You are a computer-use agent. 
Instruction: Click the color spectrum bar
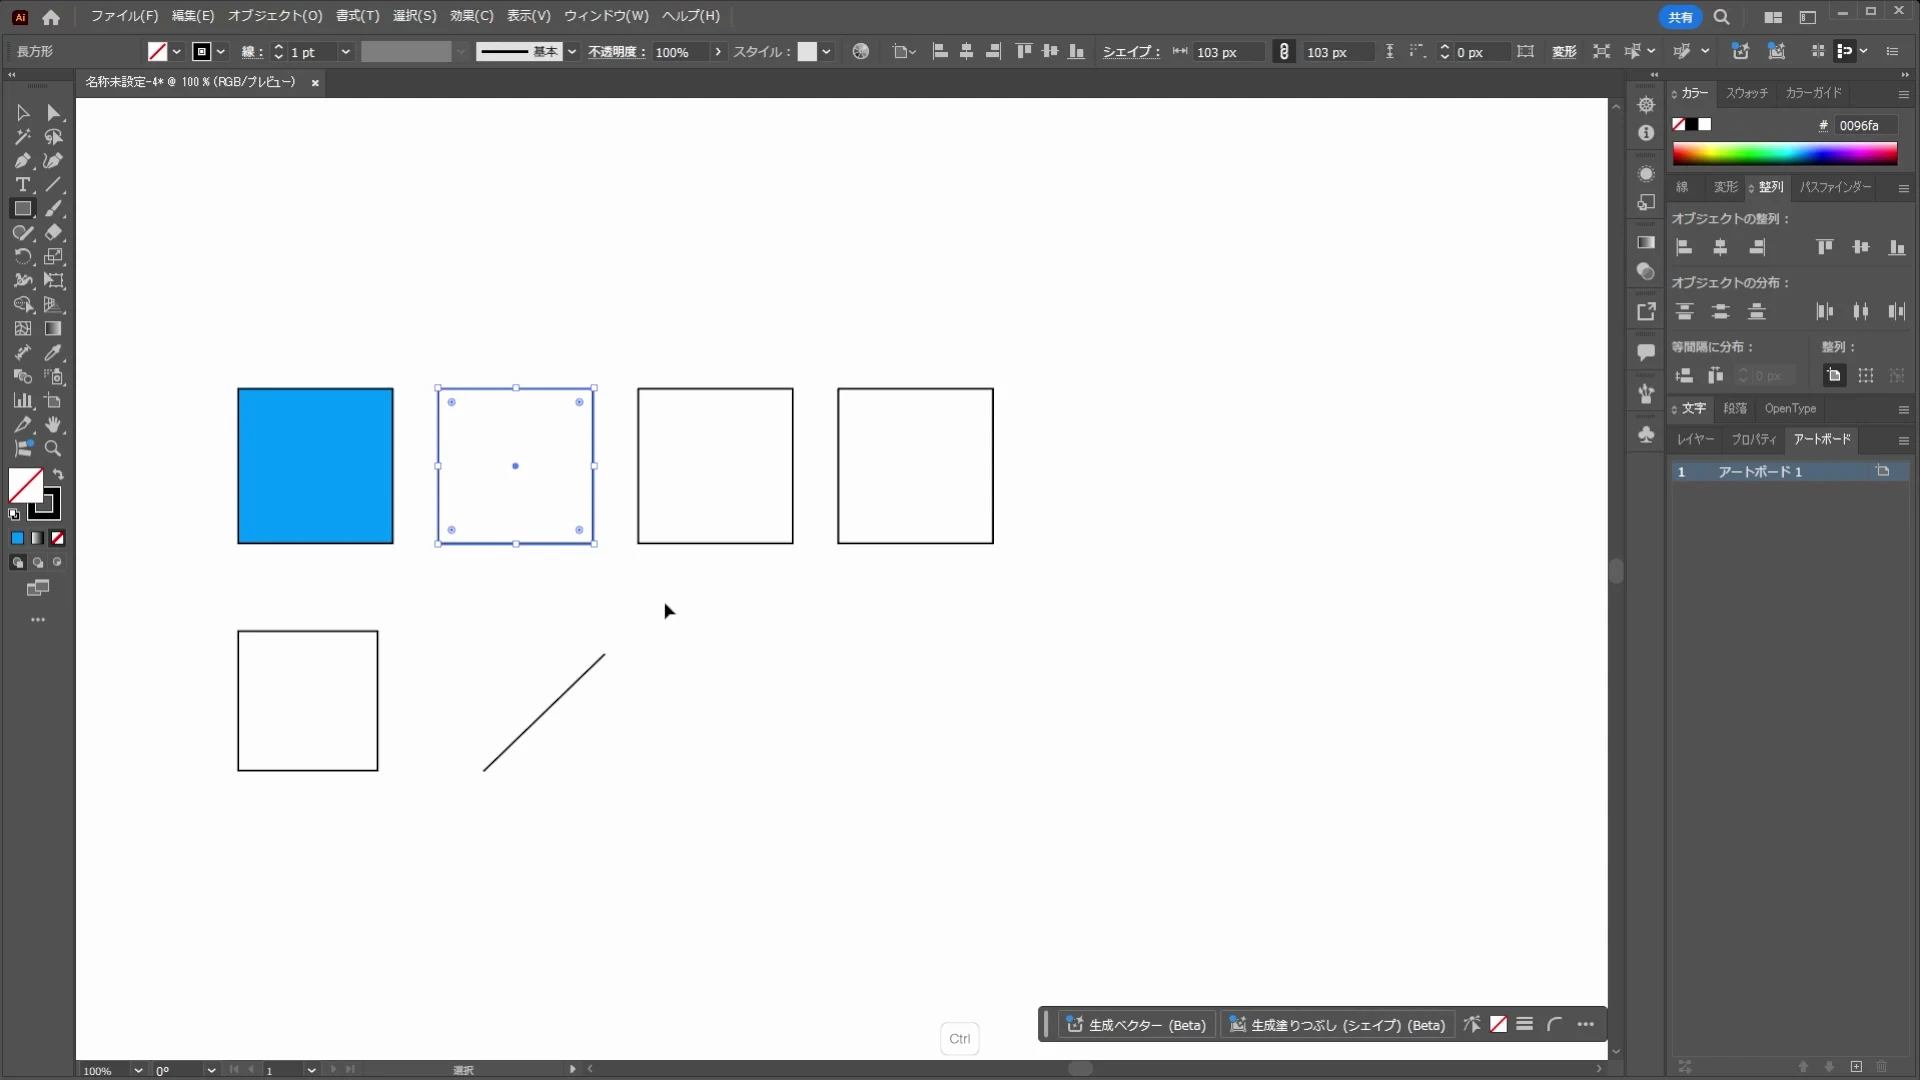point(1785,154)
